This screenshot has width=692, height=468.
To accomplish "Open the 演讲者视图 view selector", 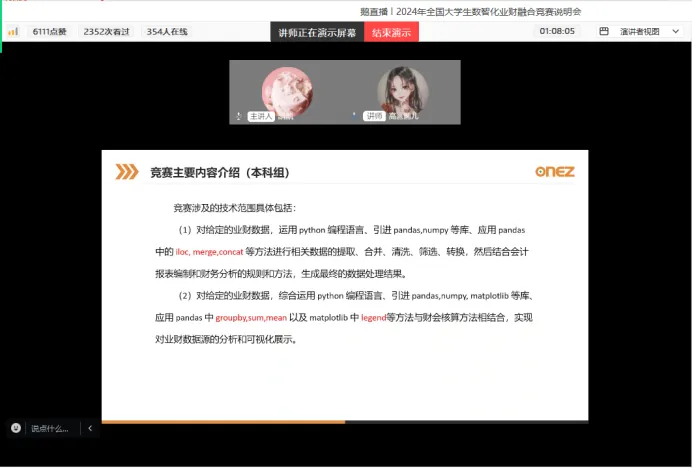I will pos(639,31).
